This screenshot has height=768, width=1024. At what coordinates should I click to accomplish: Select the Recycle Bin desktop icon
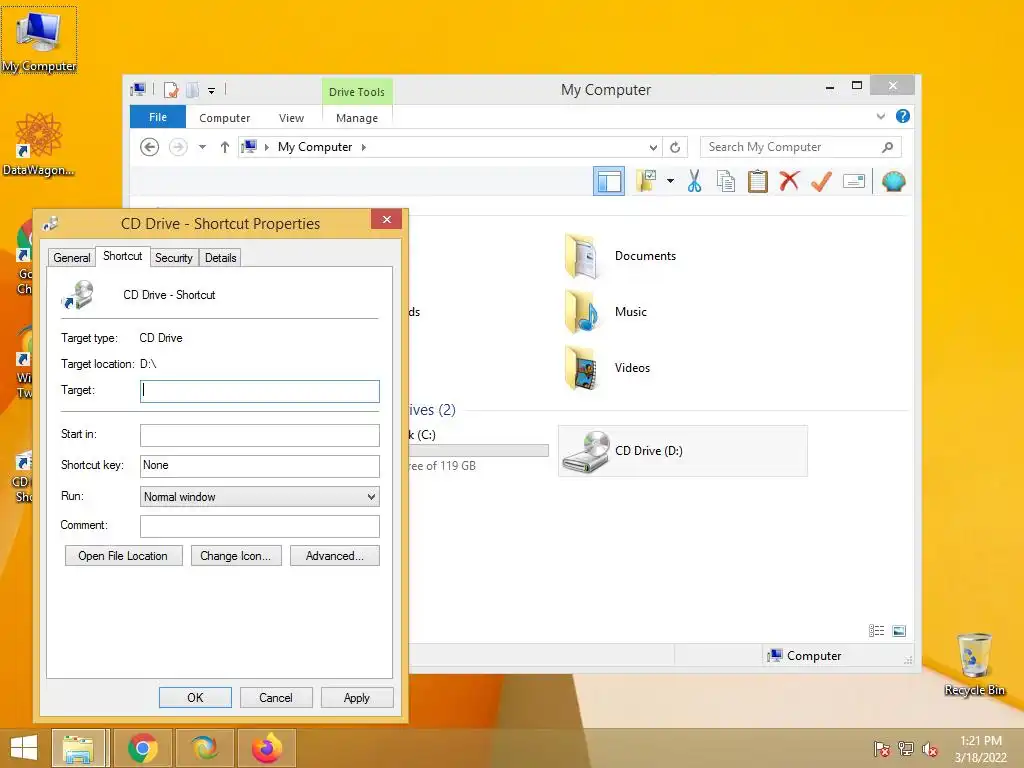point(974,665)
